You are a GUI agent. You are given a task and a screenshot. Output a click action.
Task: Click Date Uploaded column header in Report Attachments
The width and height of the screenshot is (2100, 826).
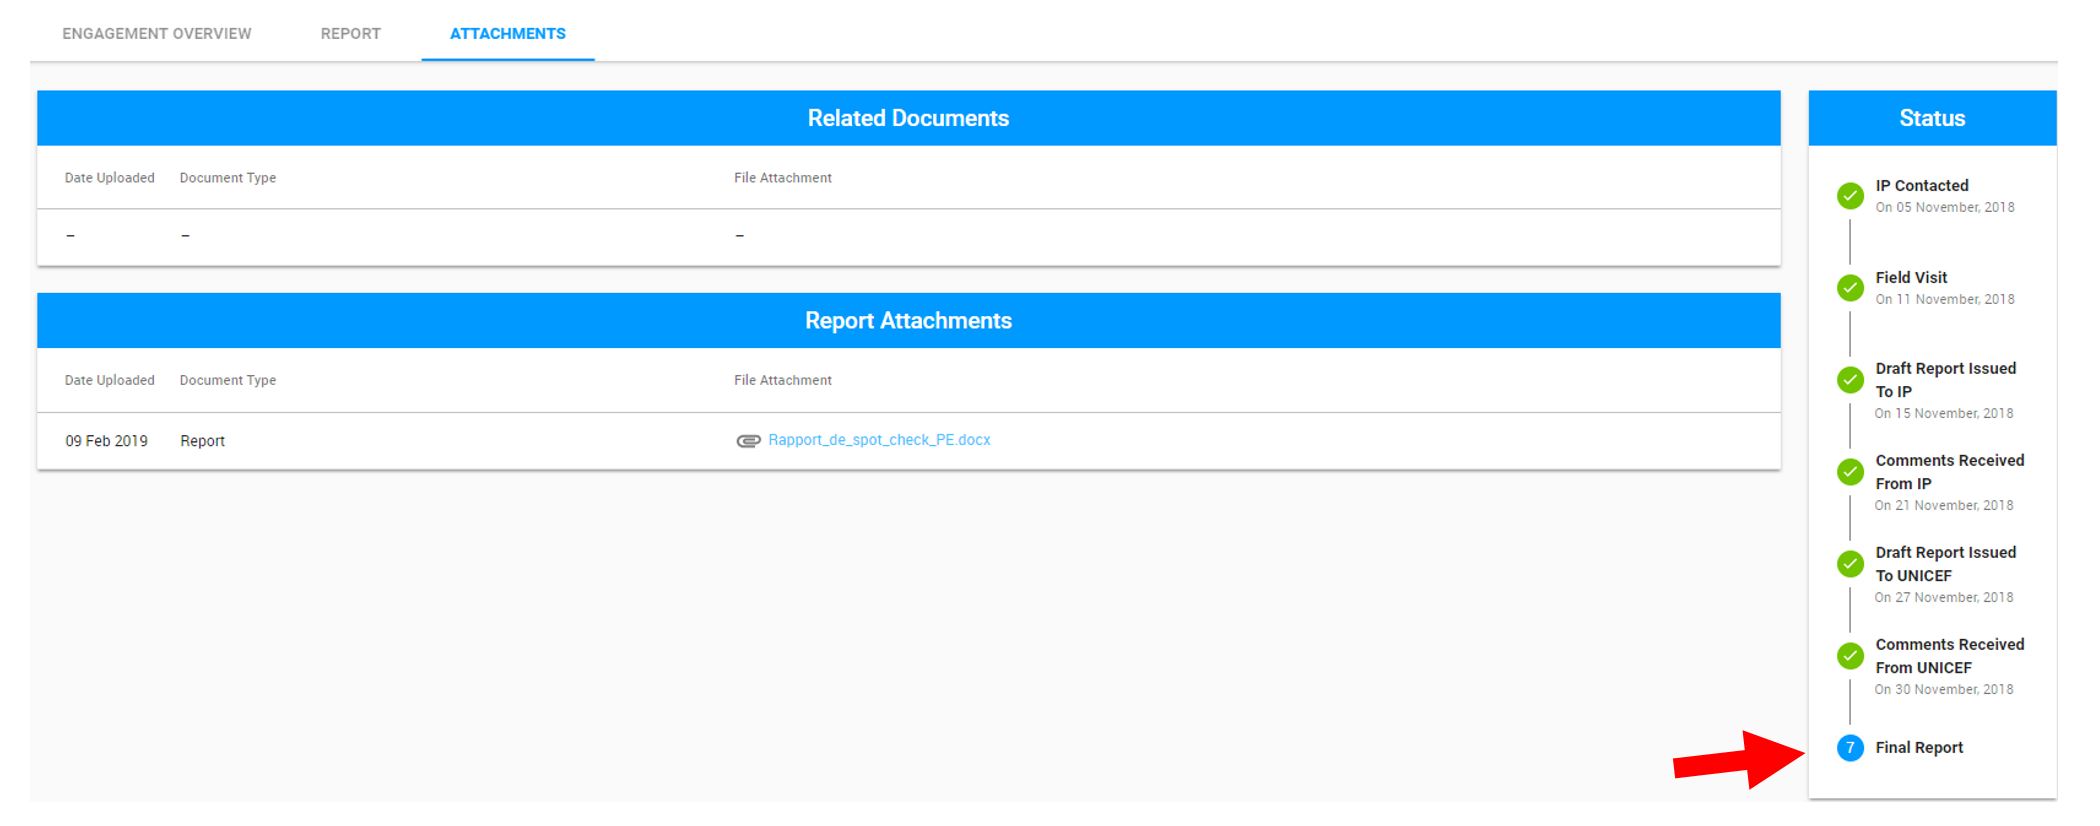(x=110, y=380)
